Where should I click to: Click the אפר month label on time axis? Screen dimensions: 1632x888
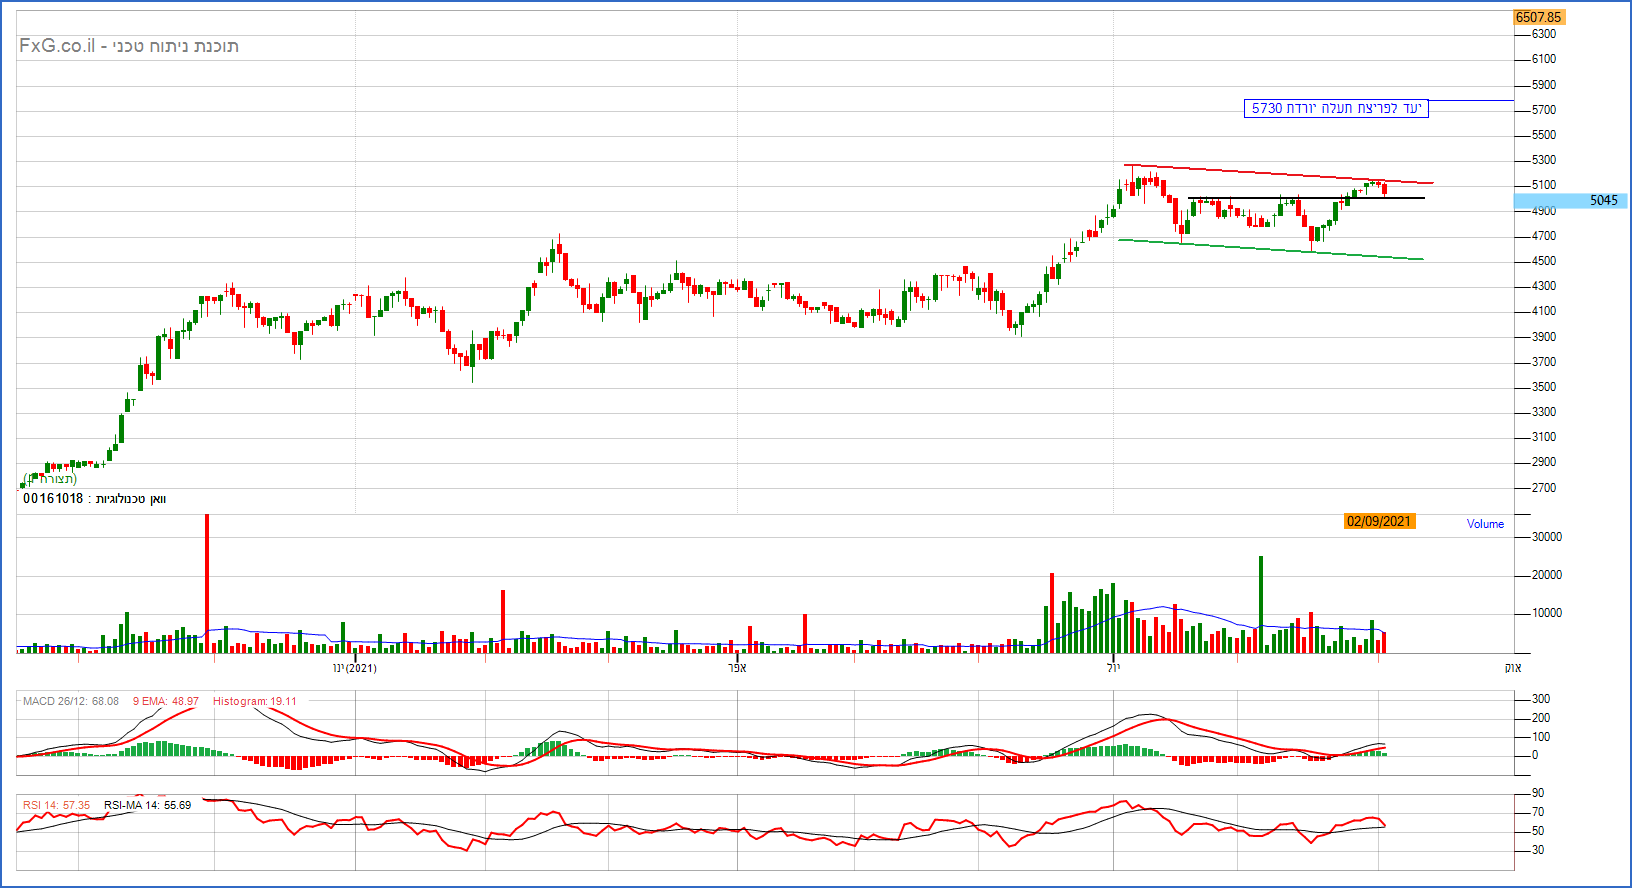(x=737, y=667)
